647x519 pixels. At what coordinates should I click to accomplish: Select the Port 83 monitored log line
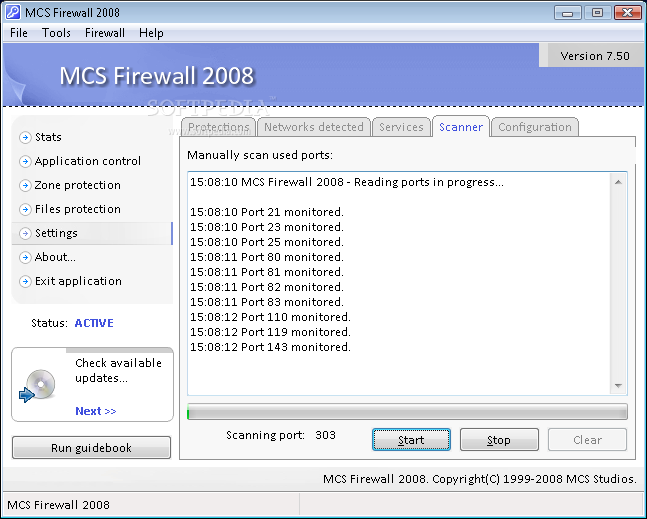pos(267,302)
